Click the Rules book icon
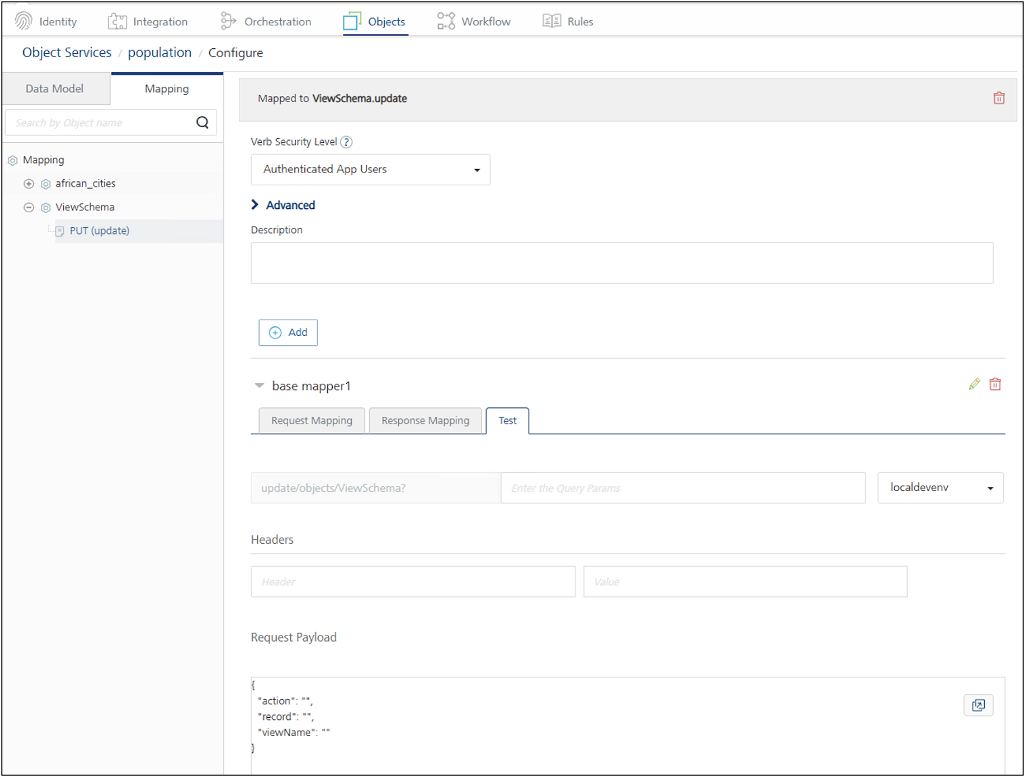The width and height of the screenshot is (1024, 776). click(x=552, y=21)
